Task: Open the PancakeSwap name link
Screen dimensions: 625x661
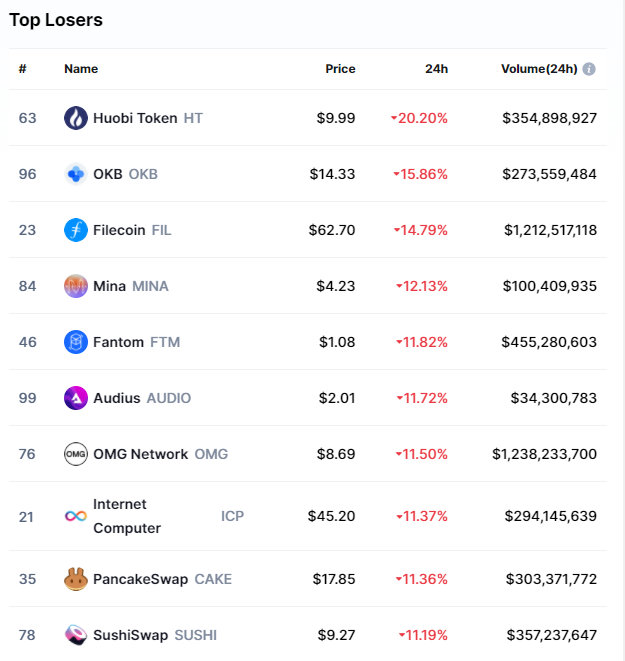Action: click(x=140, y=579)
